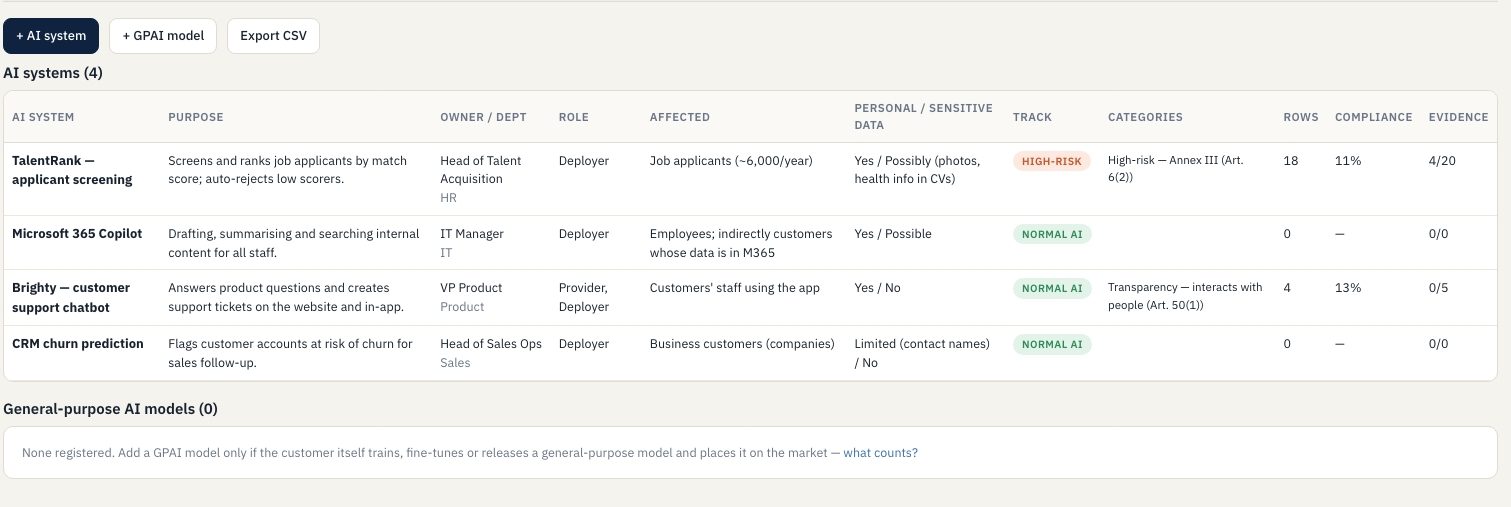This screenshot has height=507, width=1511.
Task: Click the 11% compliance value
Action: pyautogui.click(x=1347, y=161)
